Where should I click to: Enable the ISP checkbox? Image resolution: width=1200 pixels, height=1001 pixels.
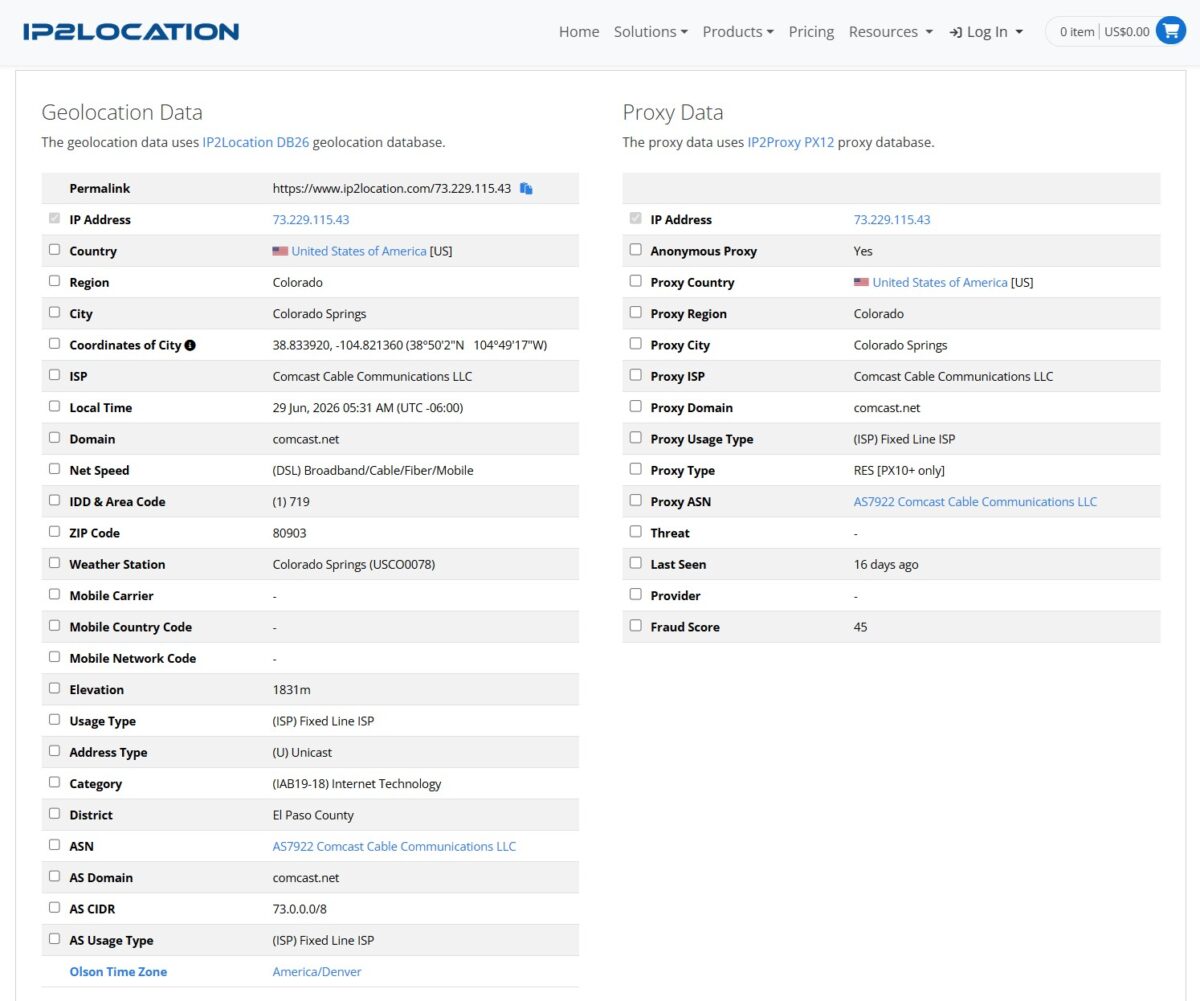[x=54, y=375]
